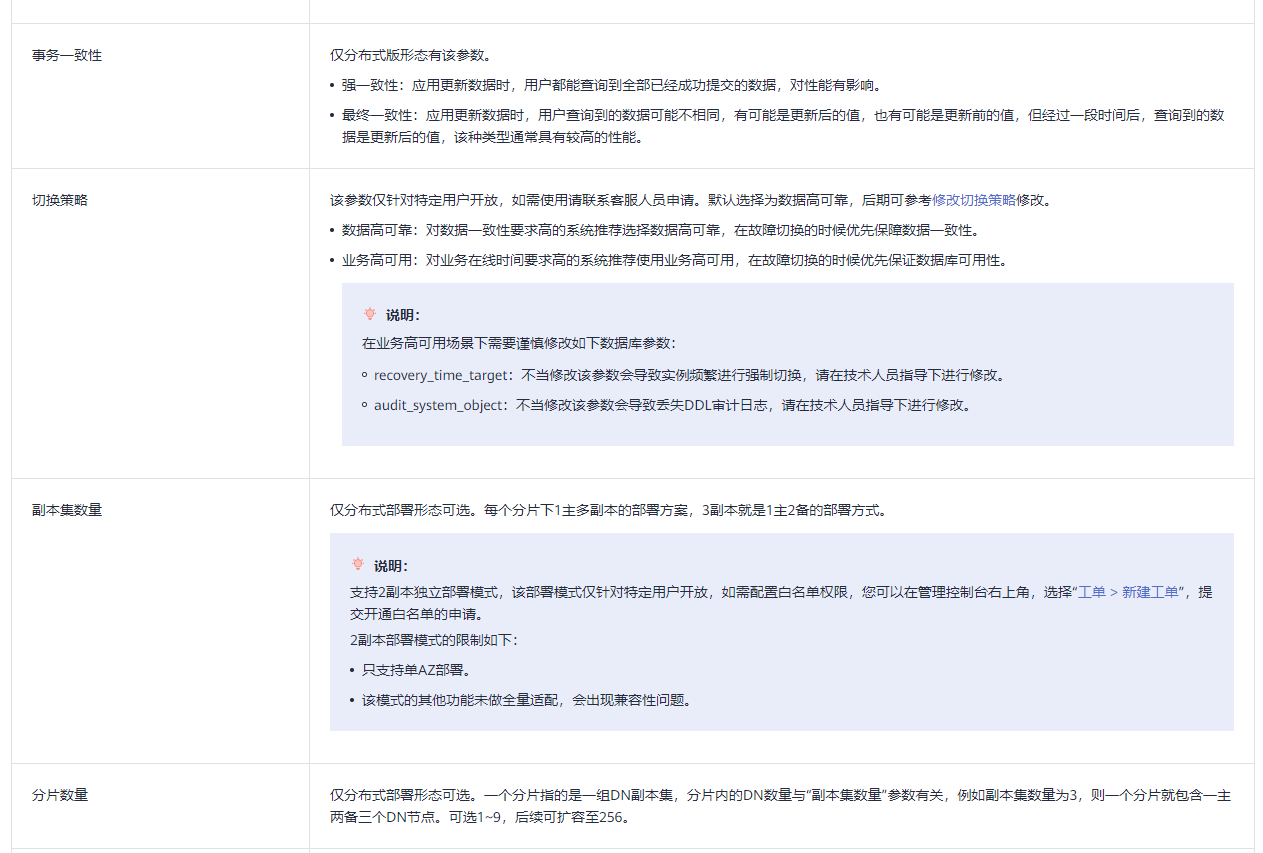Select the 分片数量 parameter name cell
The image size is (1263, 853).
160,806
